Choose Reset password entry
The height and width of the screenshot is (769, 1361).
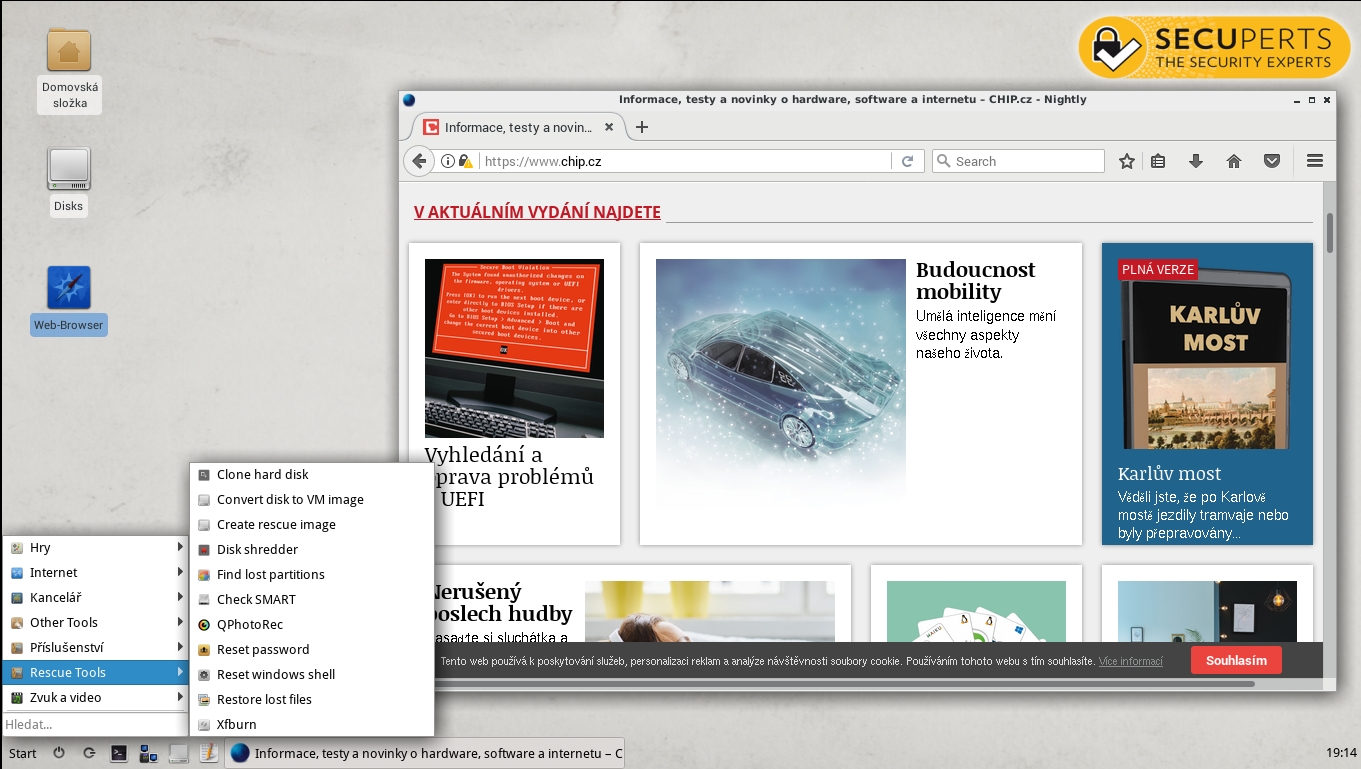(x=312, y=649)
